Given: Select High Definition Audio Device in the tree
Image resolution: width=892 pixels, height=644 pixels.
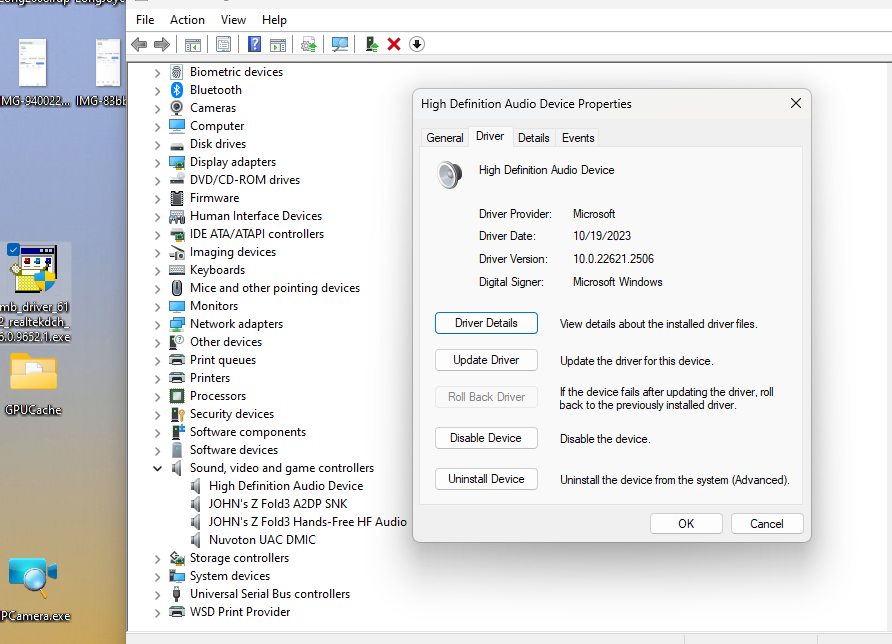Looking at the screenshot, I should pos(286,486).
